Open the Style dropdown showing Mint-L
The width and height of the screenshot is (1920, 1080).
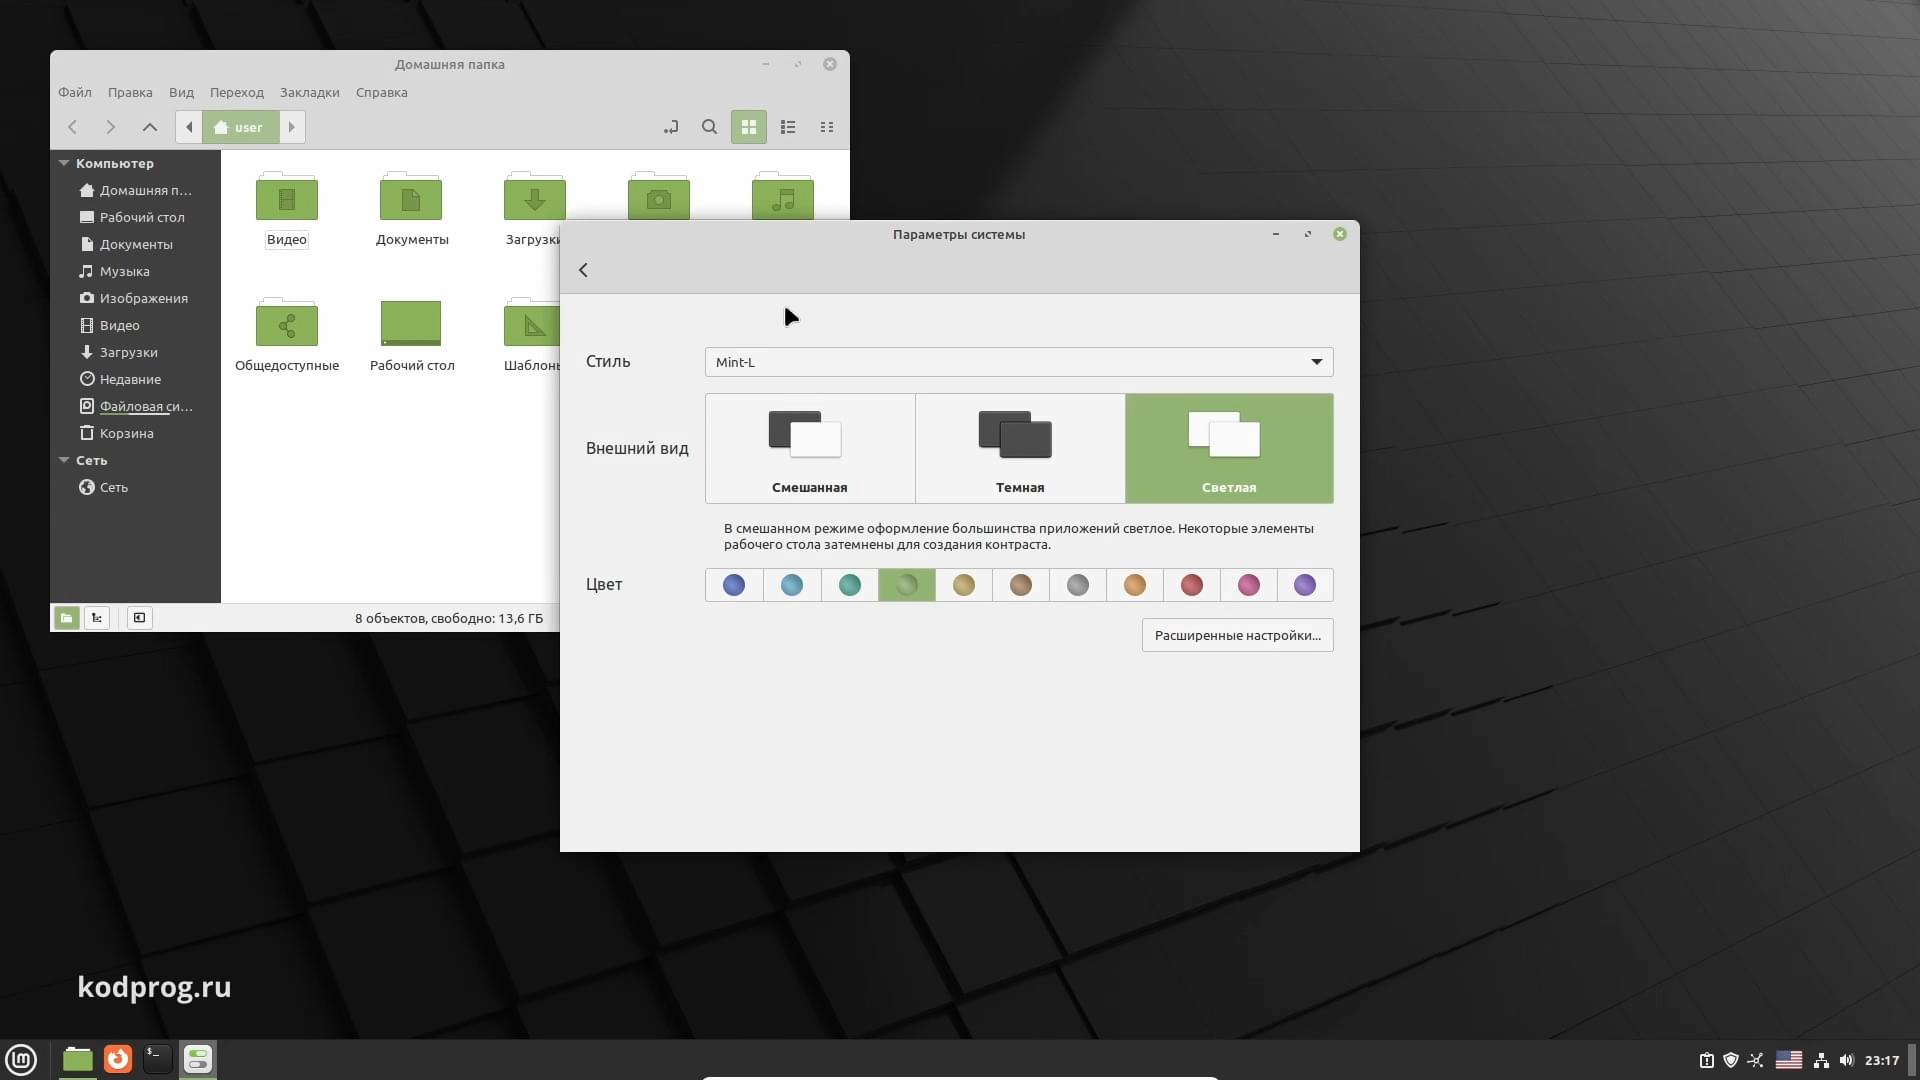pyautogui.click(x=1019, y=362)
